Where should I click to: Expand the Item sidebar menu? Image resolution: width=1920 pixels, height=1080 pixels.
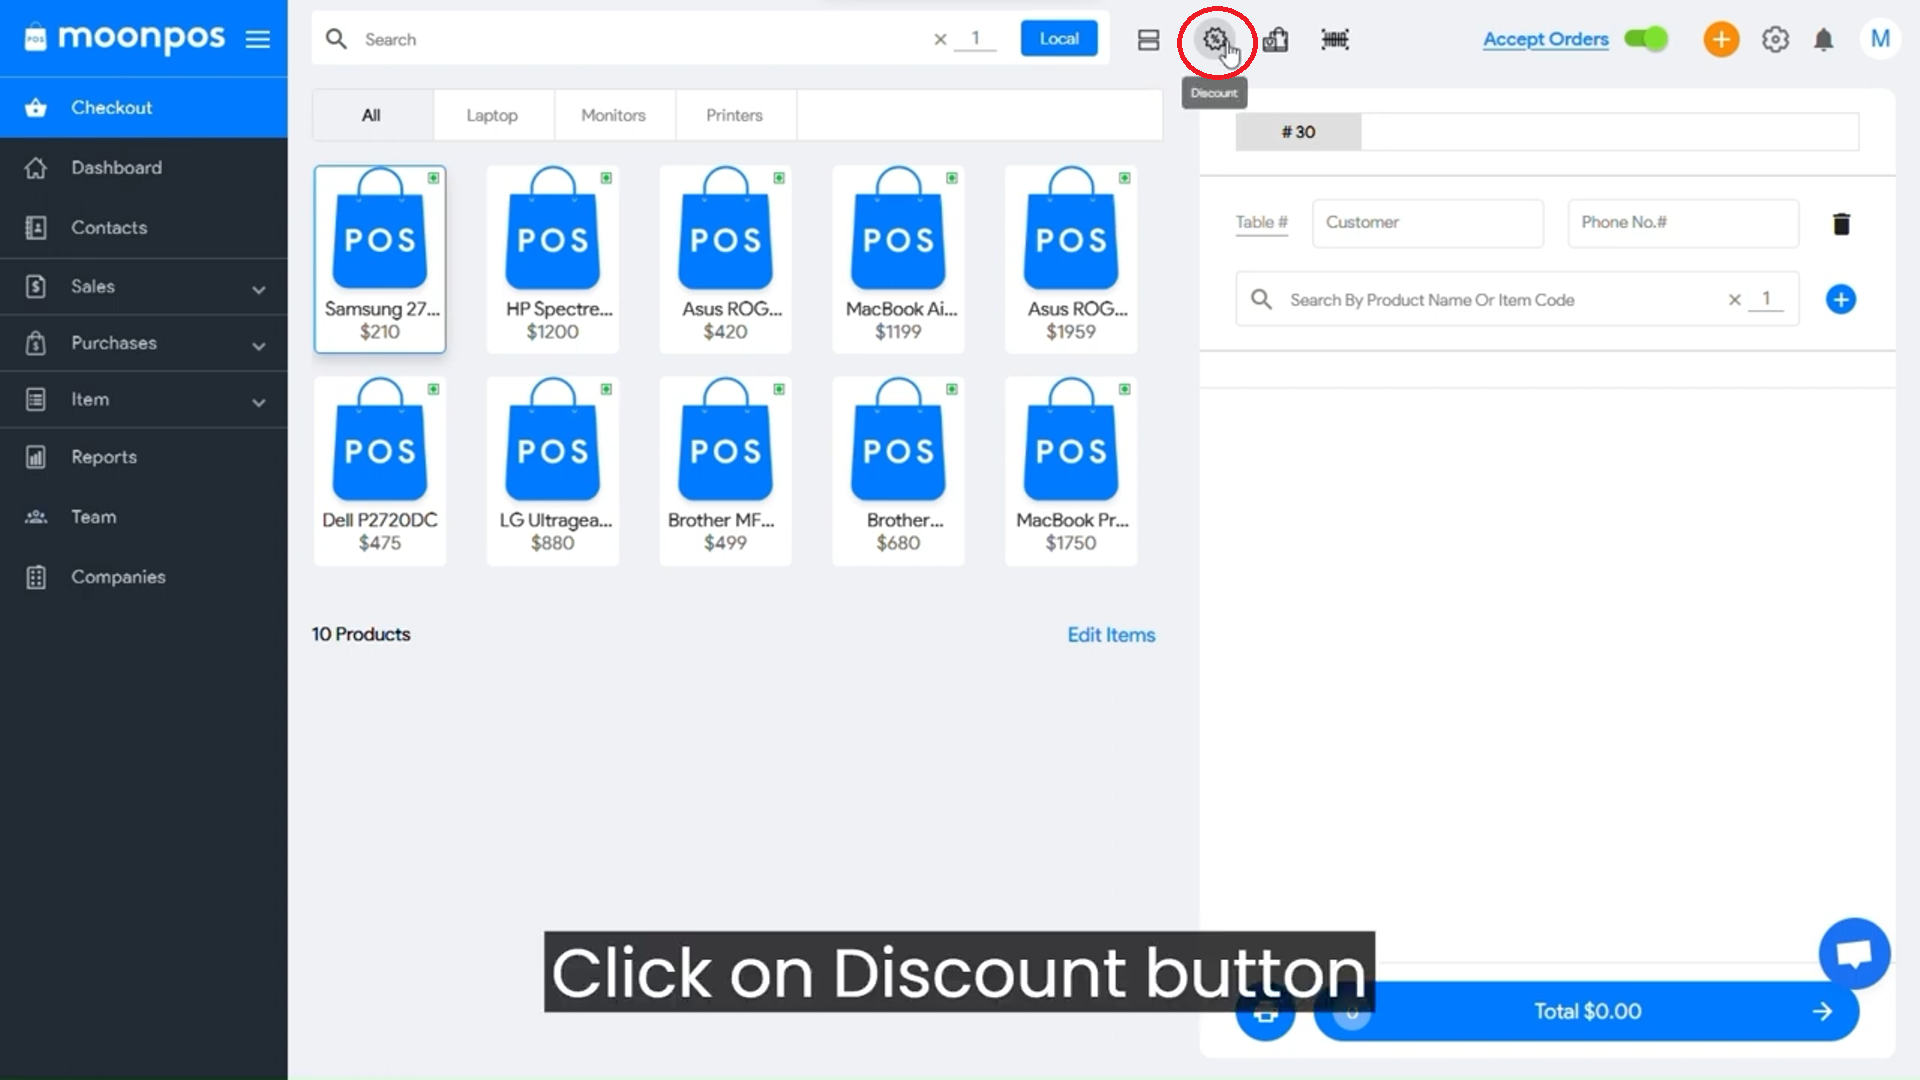[144, 400]
